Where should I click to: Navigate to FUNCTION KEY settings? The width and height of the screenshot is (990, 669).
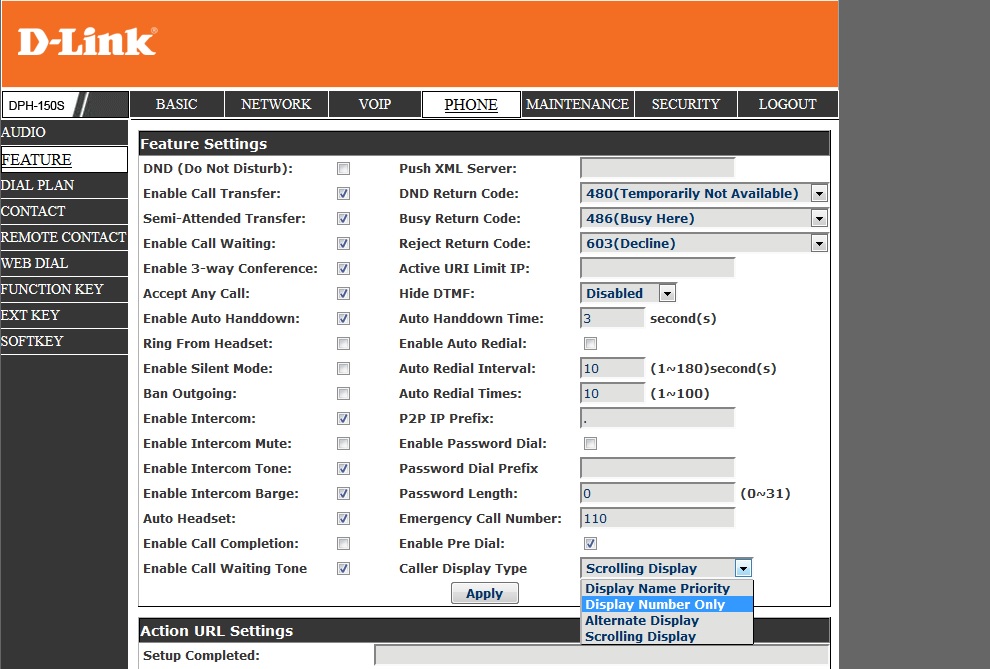coord(52,290)
